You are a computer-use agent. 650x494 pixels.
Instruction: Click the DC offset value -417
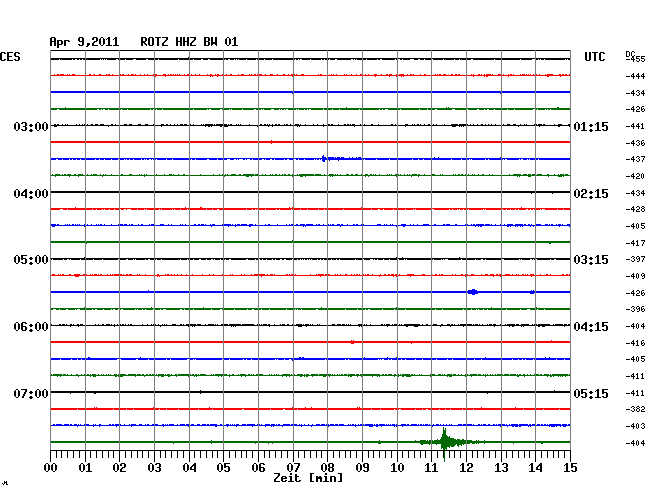(x=635, y=243)
